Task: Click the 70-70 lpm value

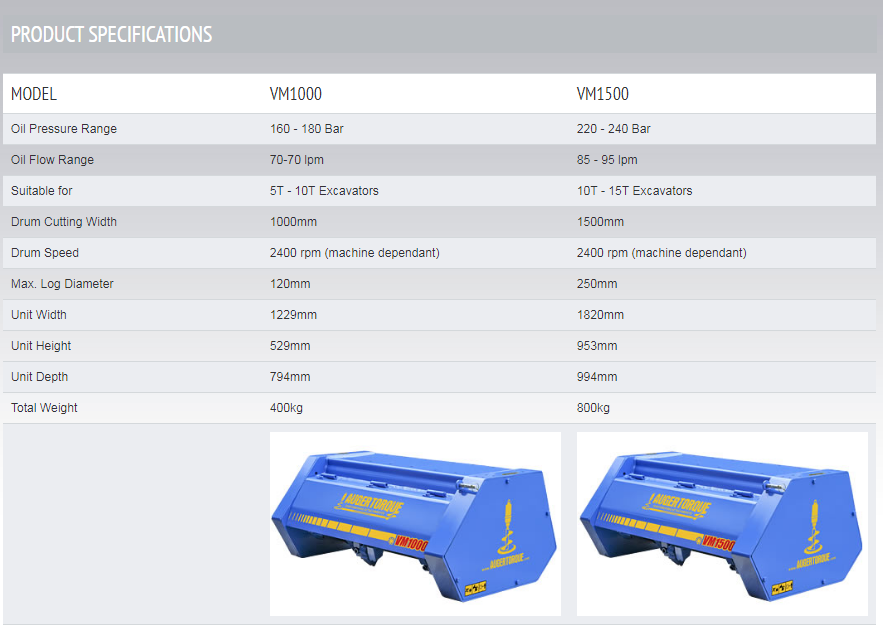Action: tap(297, 160)
